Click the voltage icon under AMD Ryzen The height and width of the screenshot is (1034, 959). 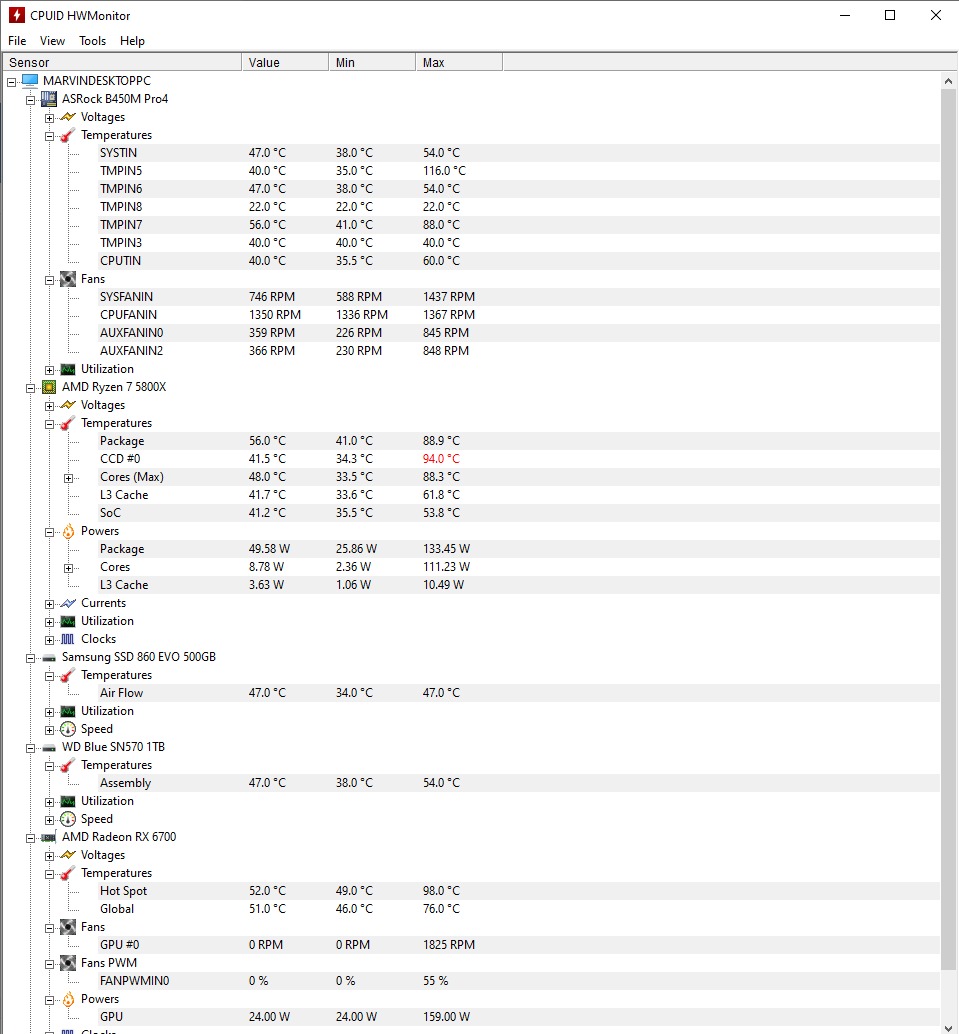tap(68, 405)
